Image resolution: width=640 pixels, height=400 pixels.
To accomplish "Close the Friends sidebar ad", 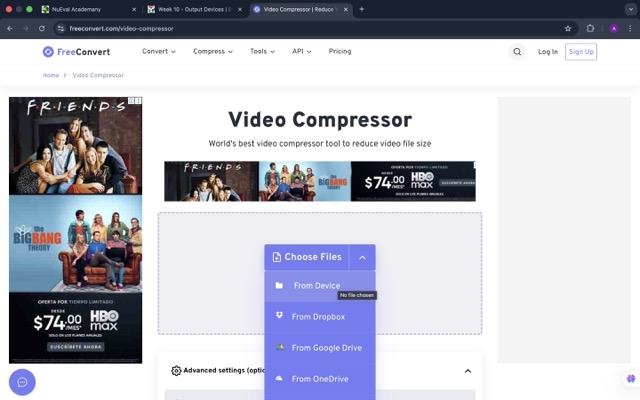I will [x=138, y=100].
